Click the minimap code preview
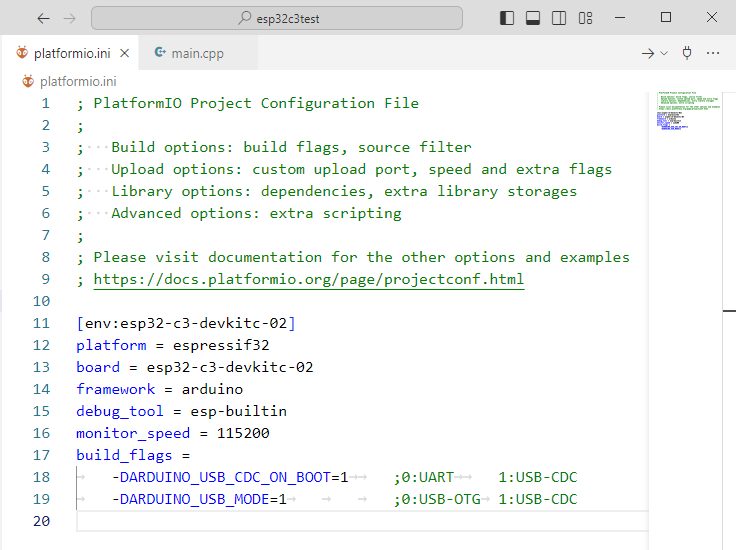 688,111
